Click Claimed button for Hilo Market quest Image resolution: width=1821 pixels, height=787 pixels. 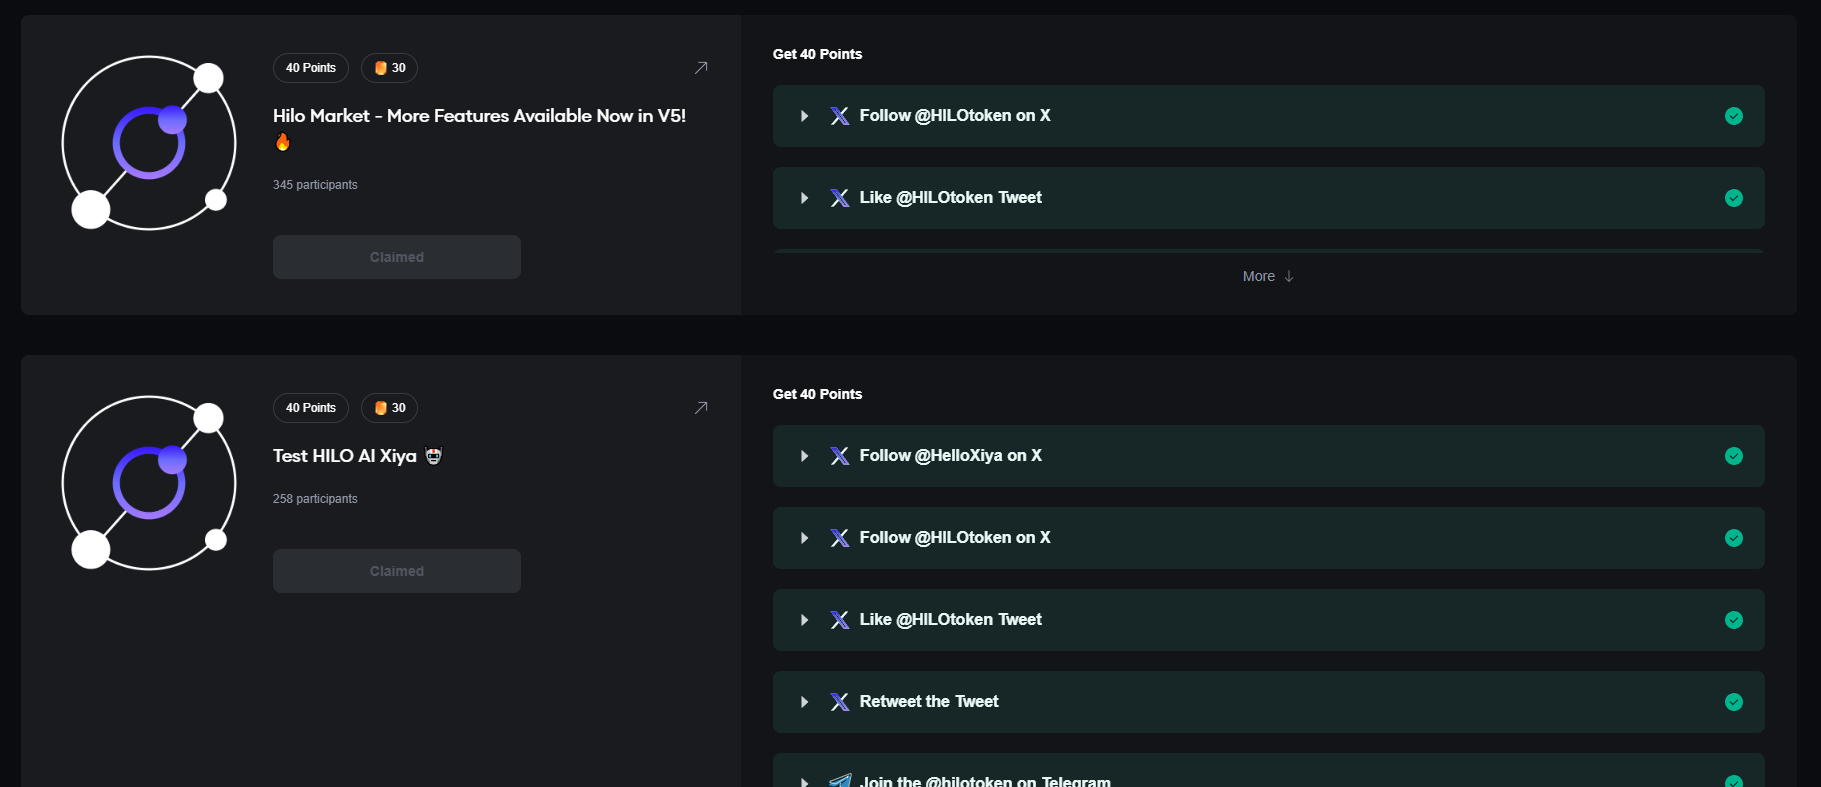[x=396, y=257]
